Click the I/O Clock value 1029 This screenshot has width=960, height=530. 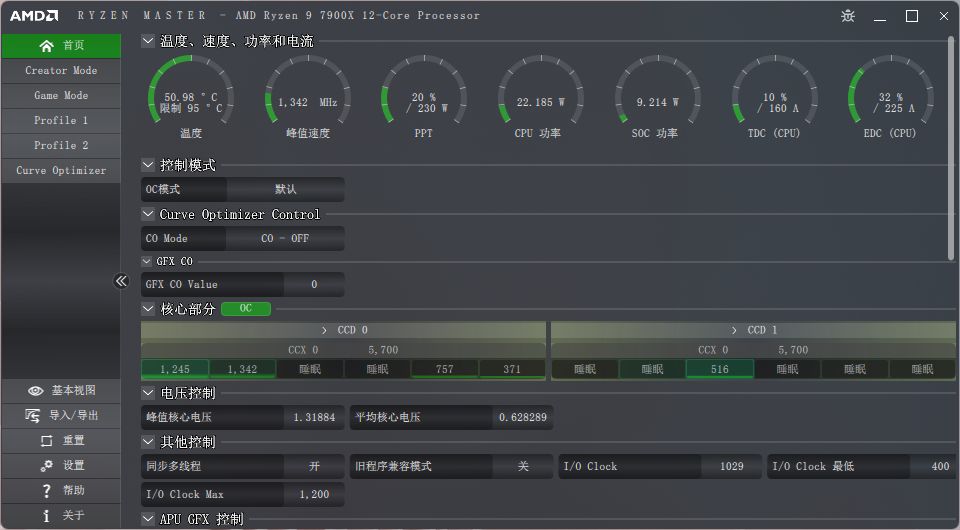point(732,466)
